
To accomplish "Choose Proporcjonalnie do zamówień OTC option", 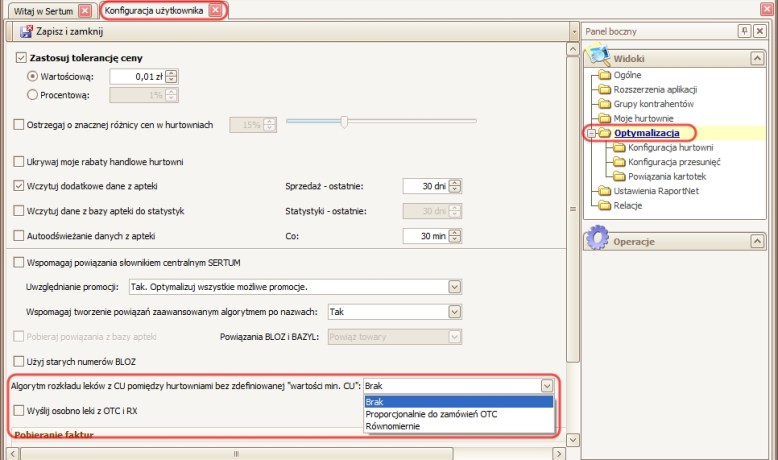I will (432, 414).
